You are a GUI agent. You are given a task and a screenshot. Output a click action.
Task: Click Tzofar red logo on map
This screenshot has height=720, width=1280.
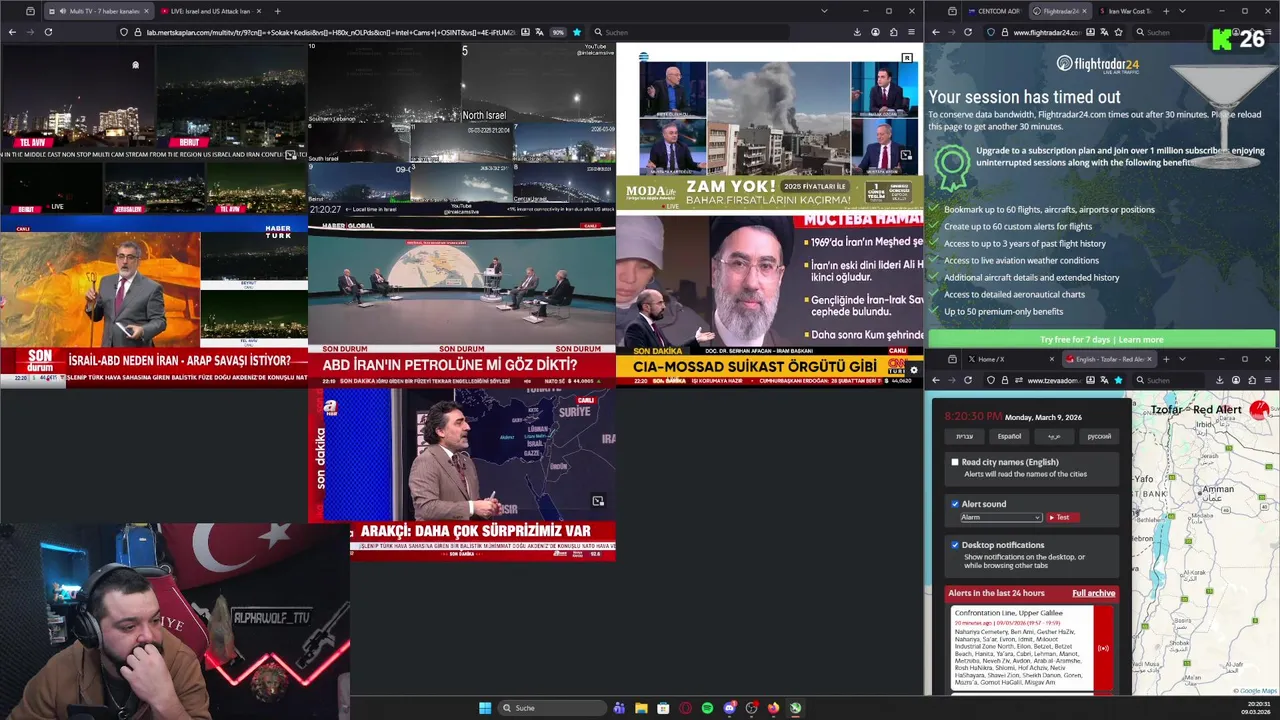pos(1259,409)
